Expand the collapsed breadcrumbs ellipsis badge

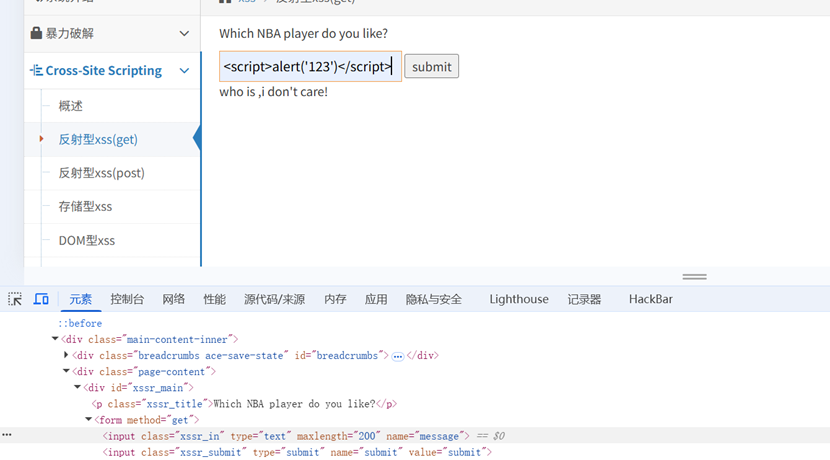(398, 356)
